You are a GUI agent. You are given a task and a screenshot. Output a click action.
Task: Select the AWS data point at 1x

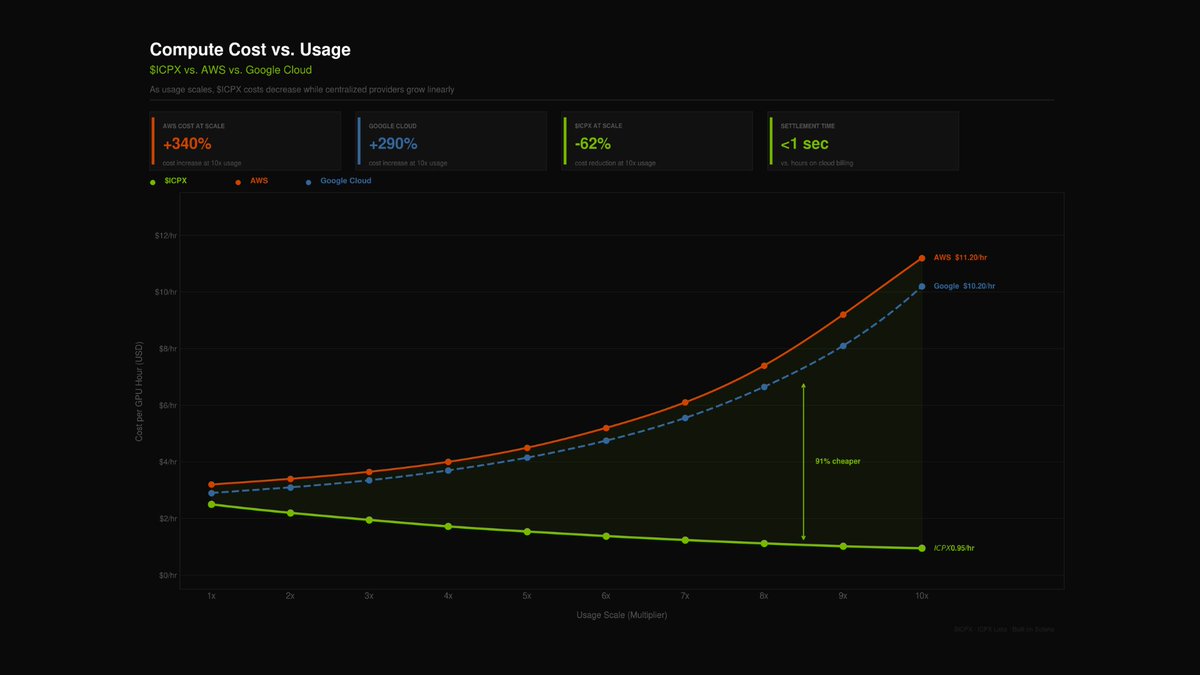pyautogui.click(x=211, y=485)
